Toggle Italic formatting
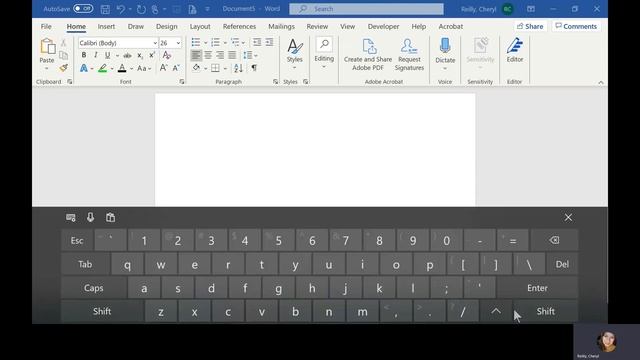The height and width of the screenshot is (360, 640). (96, 55)
